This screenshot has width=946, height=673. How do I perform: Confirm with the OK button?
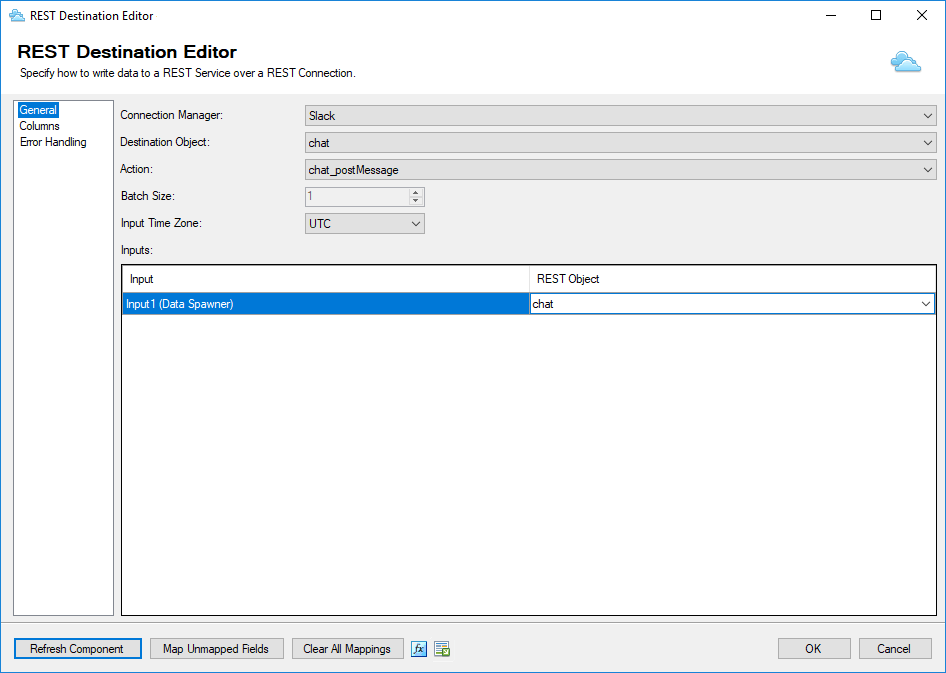point(813,649)
